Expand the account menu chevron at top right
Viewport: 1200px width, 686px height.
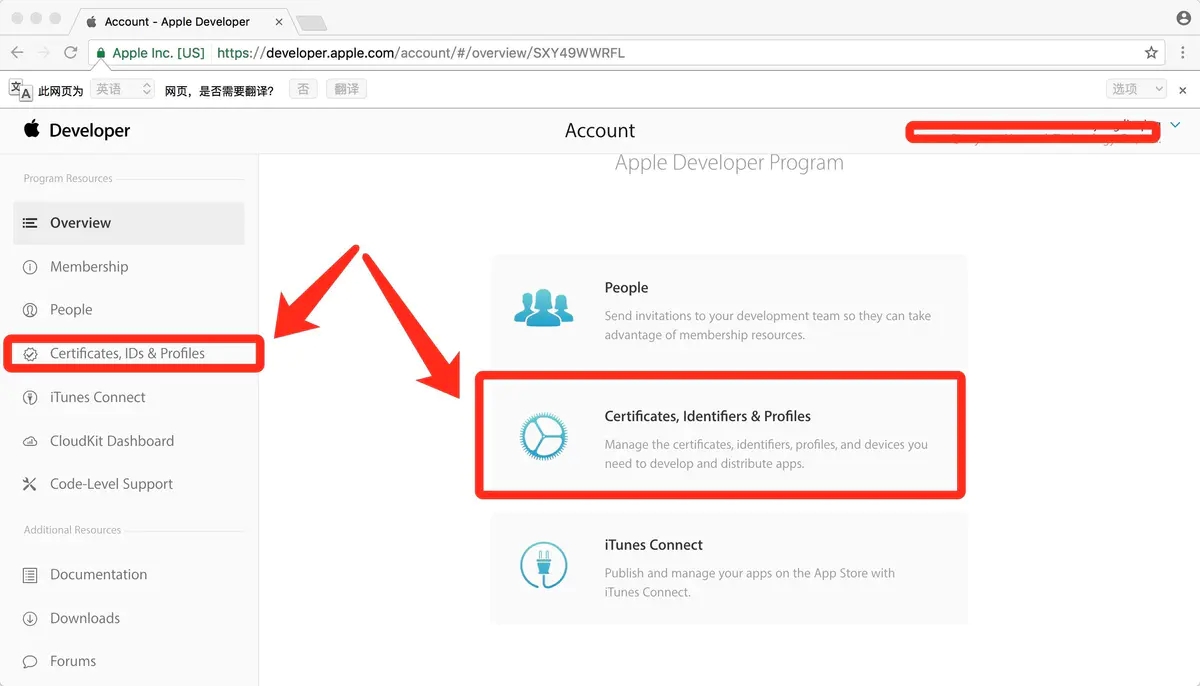(x=1175, y=126)
